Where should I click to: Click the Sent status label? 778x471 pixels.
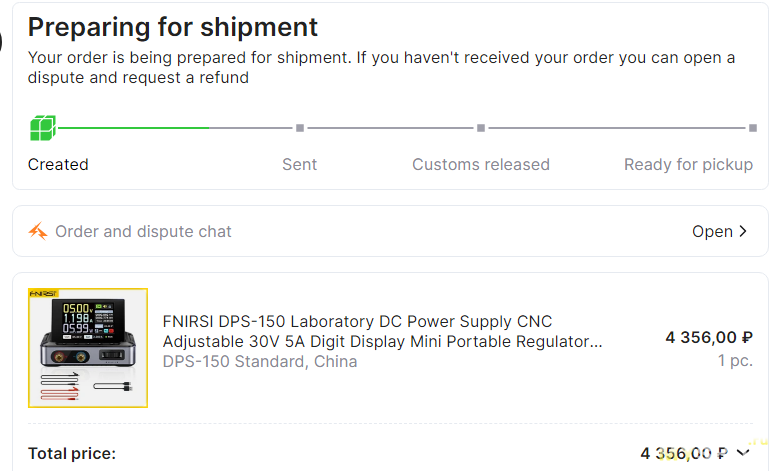(x=300, y=164)
